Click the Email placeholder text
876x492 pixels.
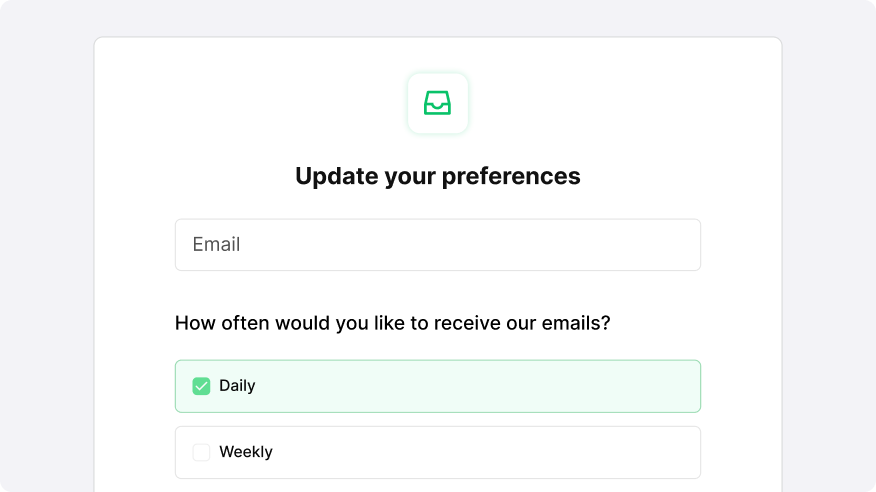click(x=216, y=245)
